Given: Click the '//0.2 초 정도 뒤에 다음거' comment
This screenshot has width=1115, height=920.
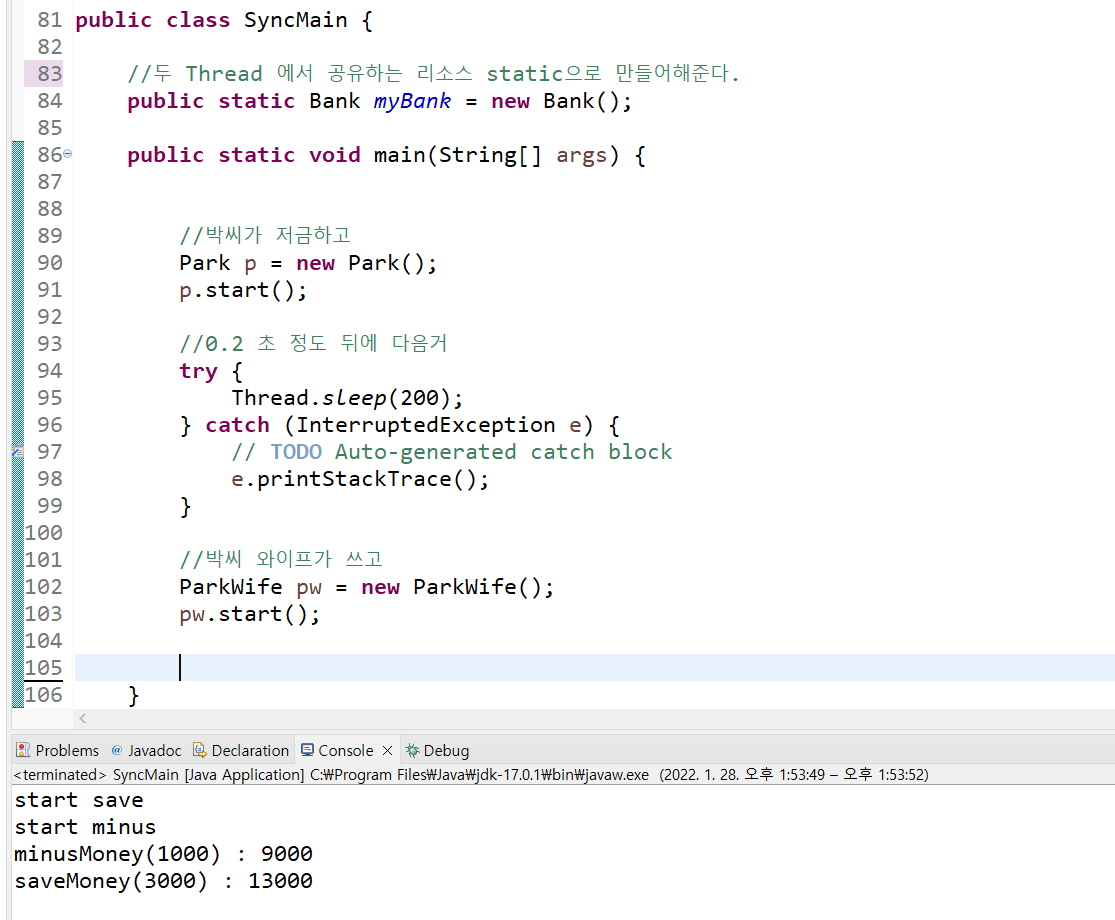Looking at the screenshot, I should coord(314,344).
